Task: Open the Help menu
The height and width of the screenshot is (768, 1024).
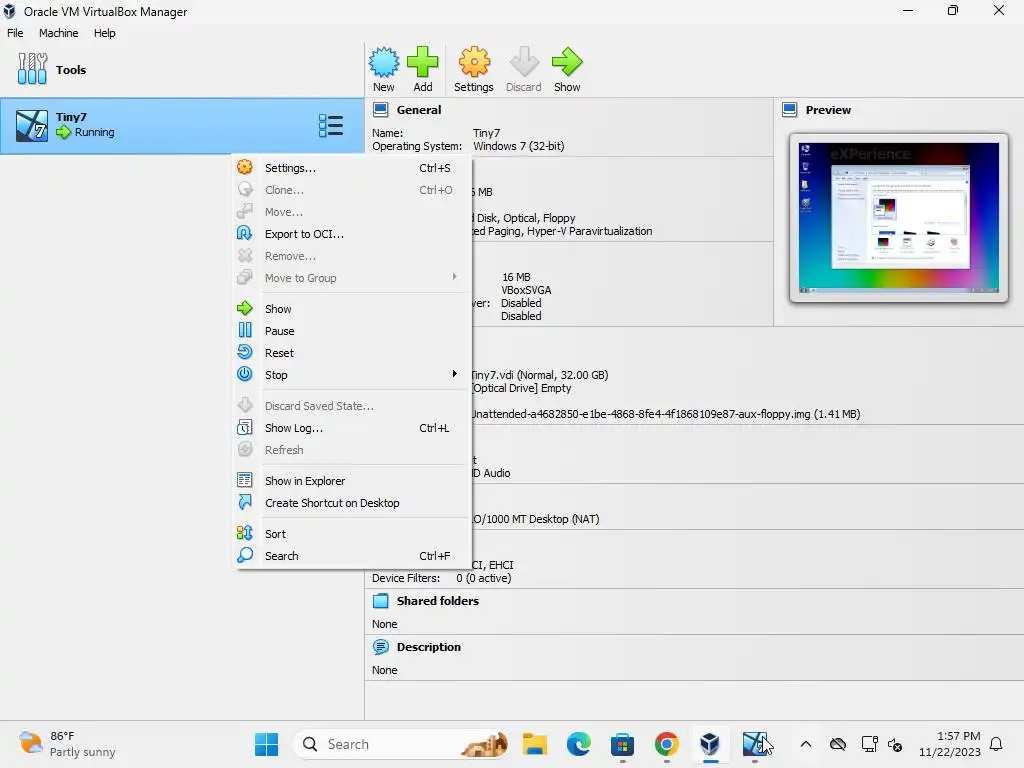Action: 104,33
